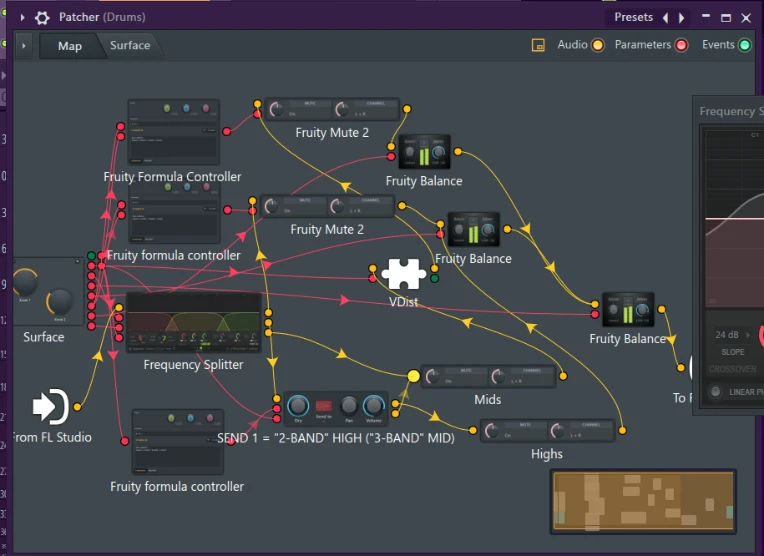Click the Dry knob on Send module

(x=298, y=406)
